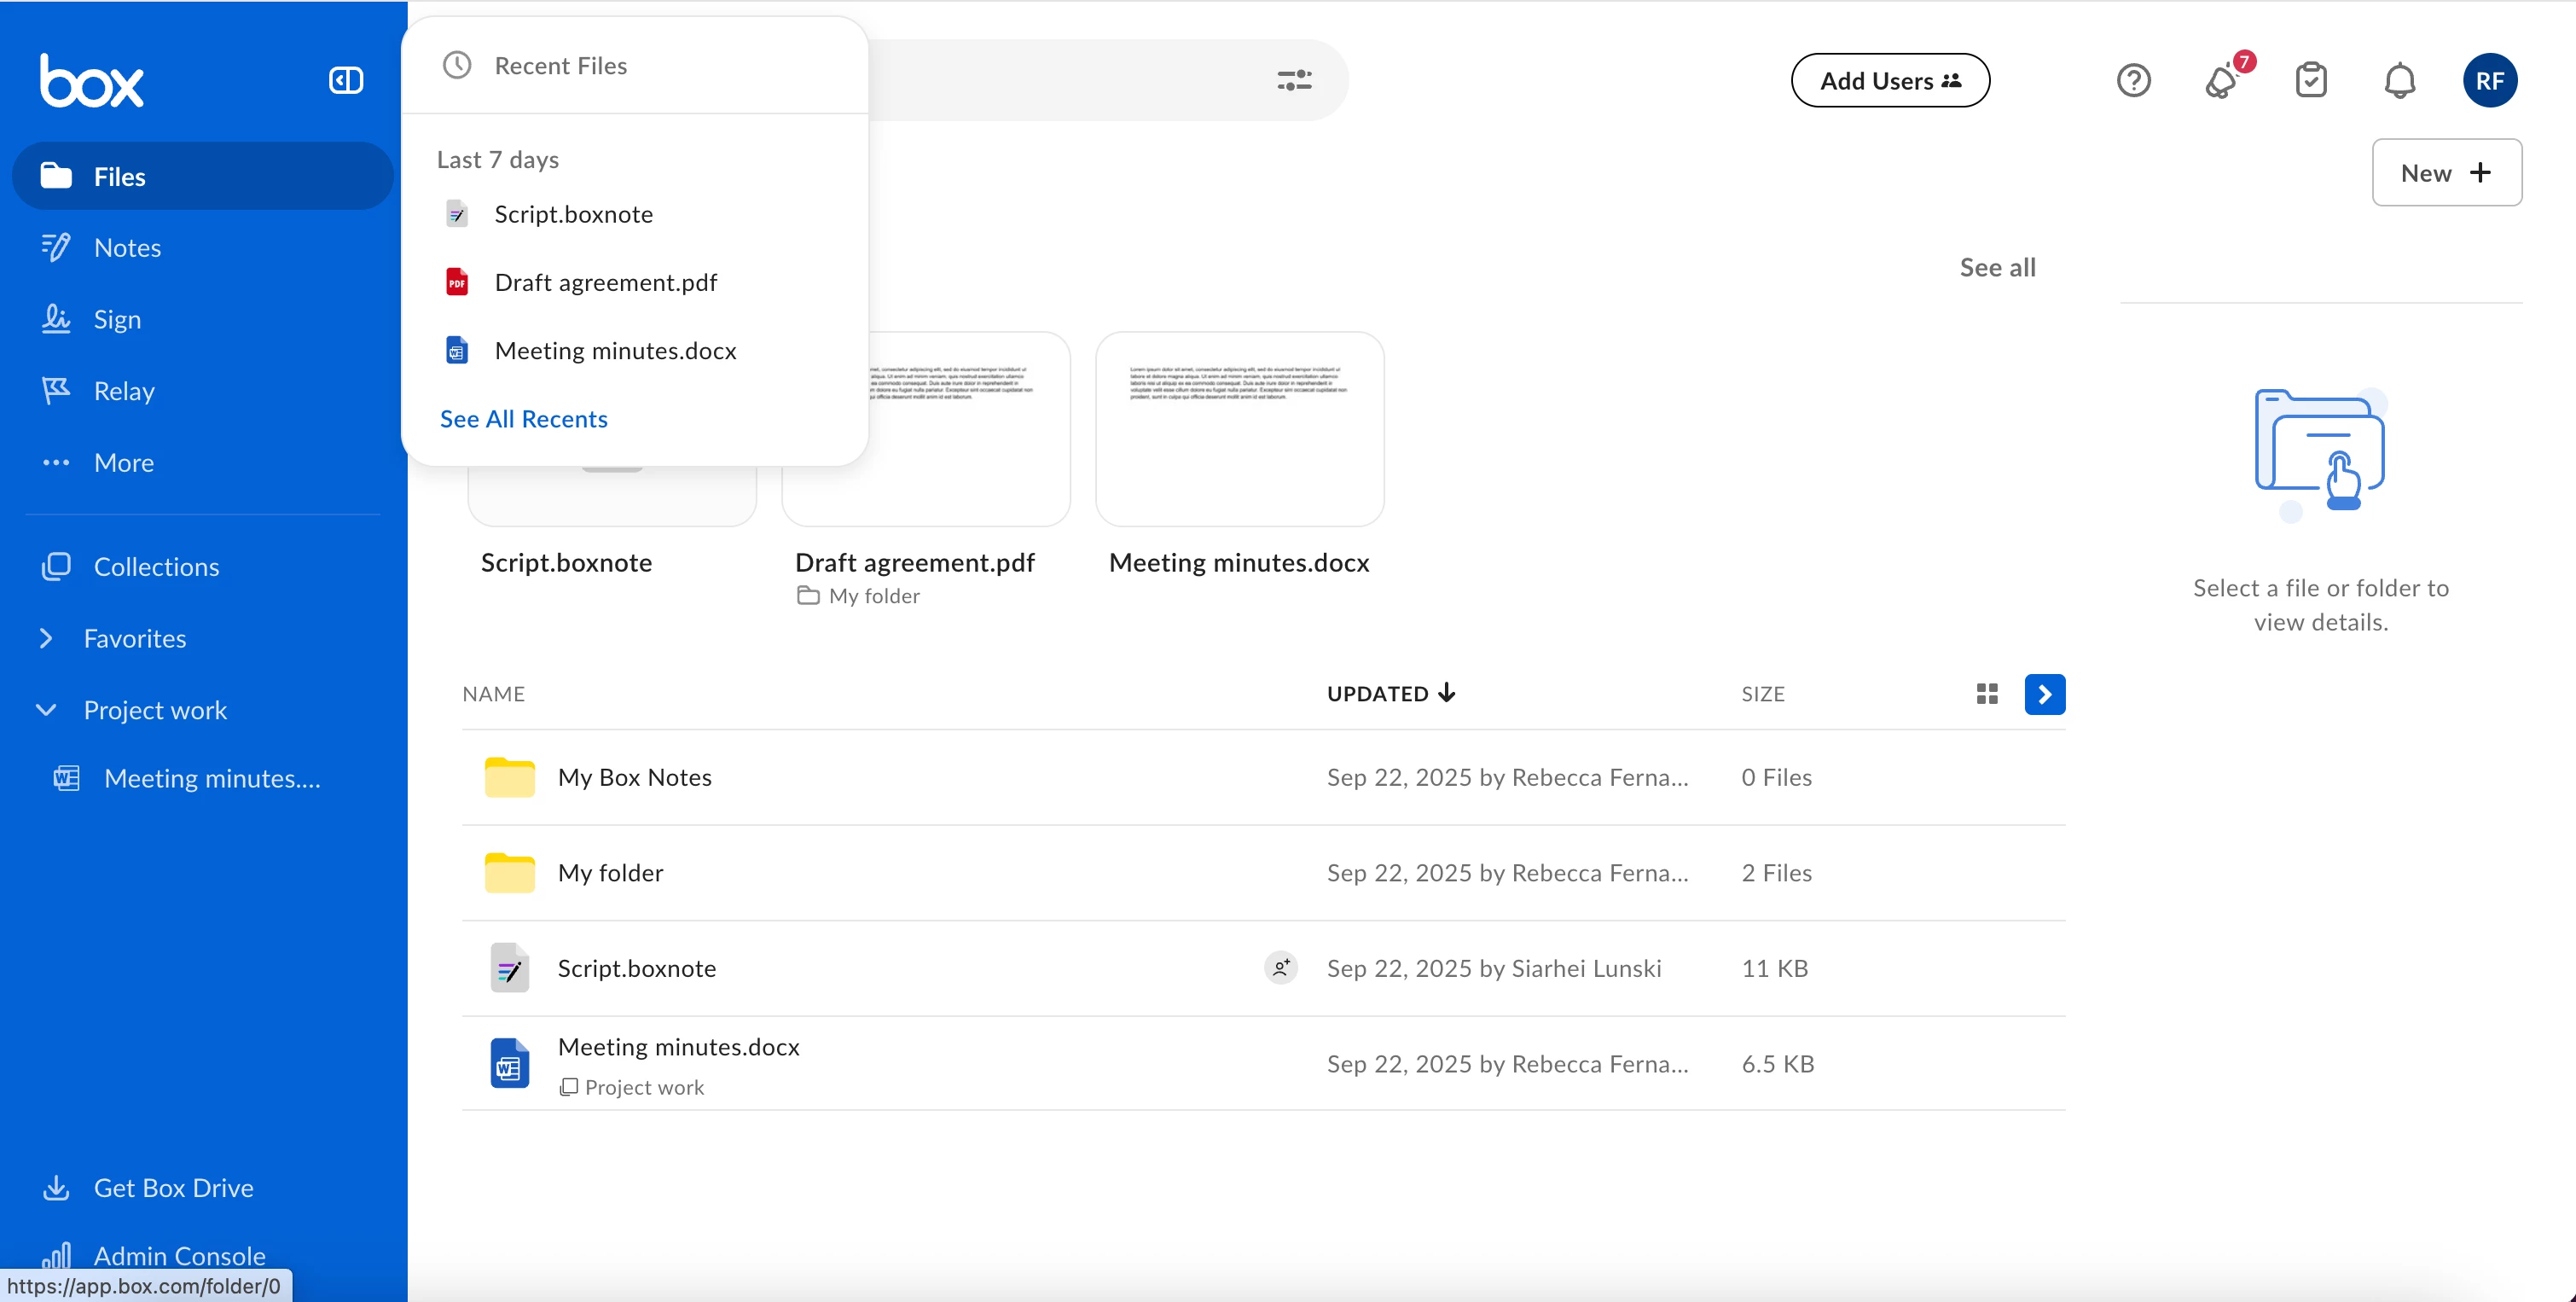2576x1302 pixels.
Task: Open search filter options icon
Action: pos(1294,80)
